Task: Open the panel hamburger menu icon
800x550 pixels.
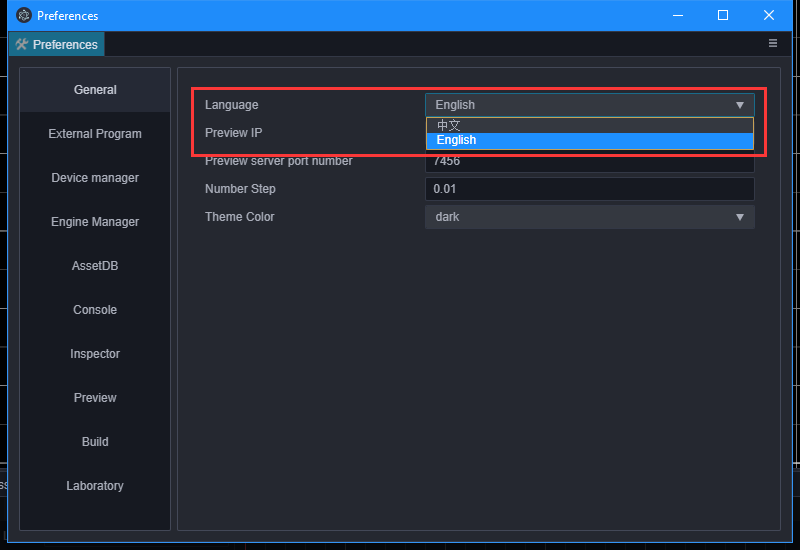Action: (772, 43)
